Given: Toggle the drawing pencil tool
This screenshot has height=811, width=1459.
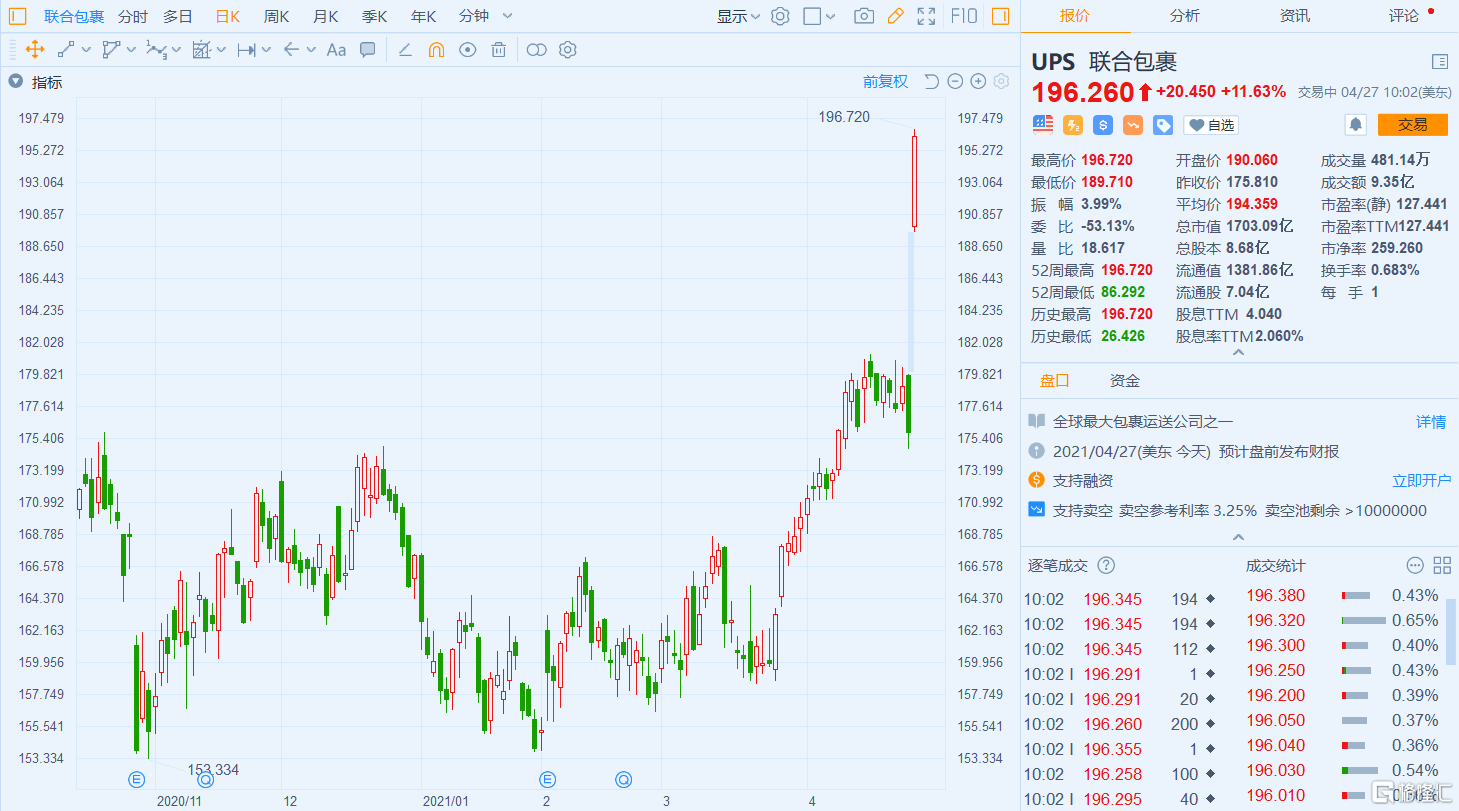Looking at the screenshot, I should (895, 16).
